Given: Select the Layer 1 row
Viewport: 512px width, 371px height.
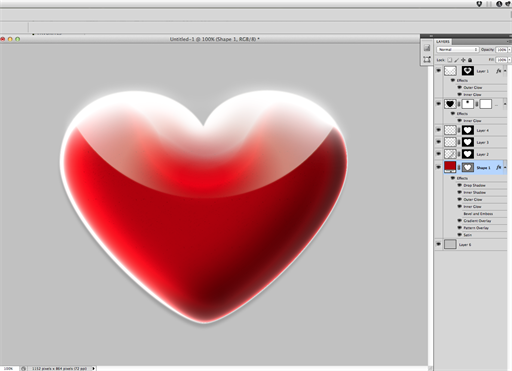Looking at the screenshot, I should tap(471, 71).
